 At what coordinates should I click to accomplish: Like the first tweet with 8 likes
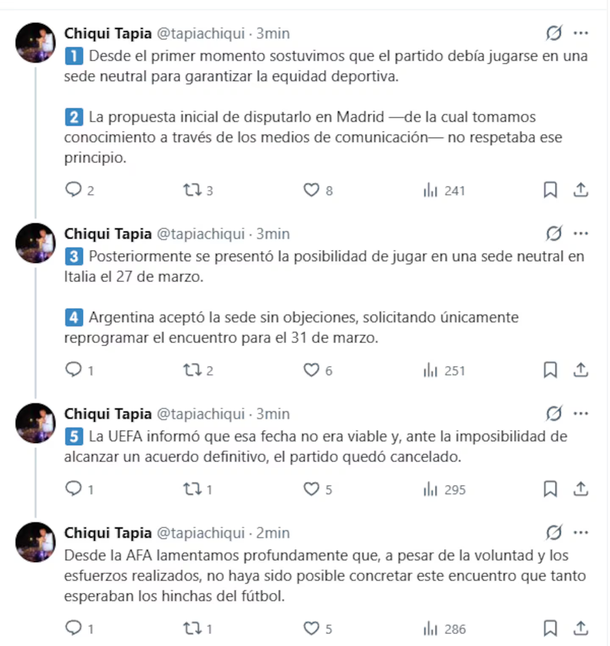311,190
